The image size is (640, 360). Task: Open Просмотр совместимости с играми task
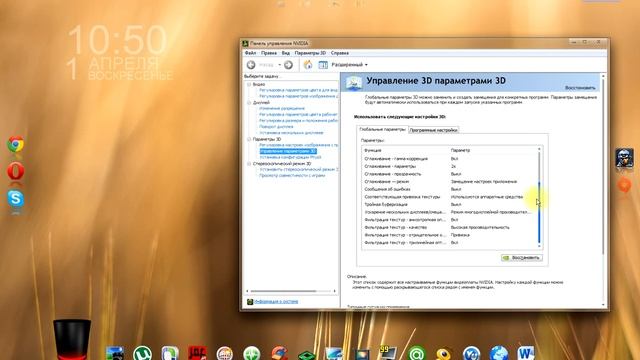(x=292, y=176)
